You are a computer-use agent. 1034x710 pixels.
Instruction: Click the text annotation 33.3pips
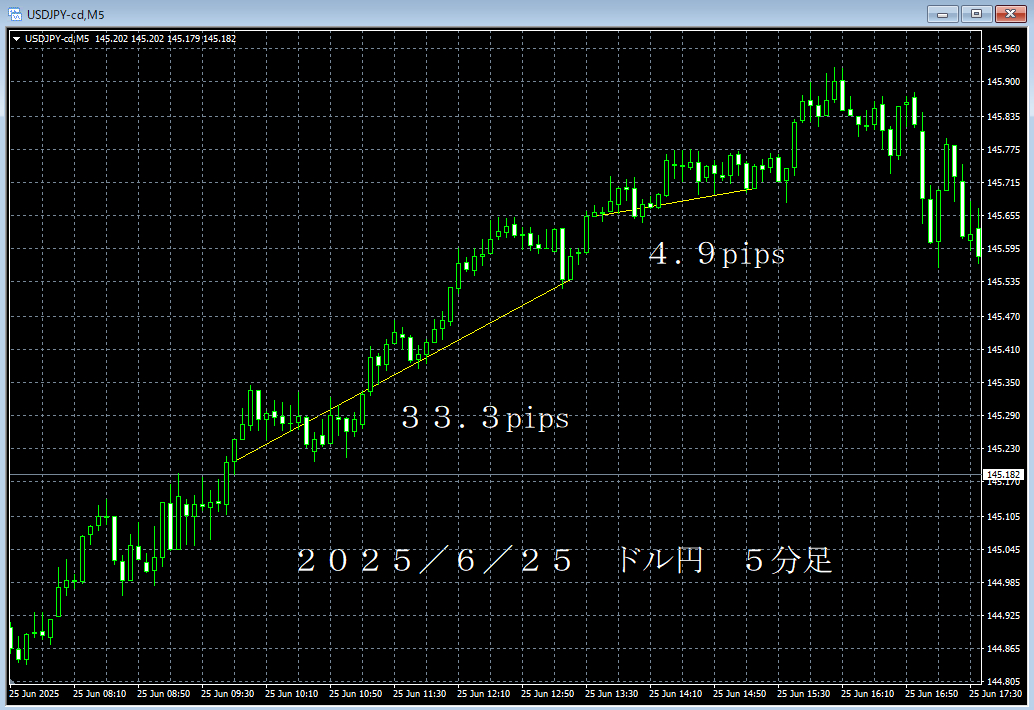[484, 419]
